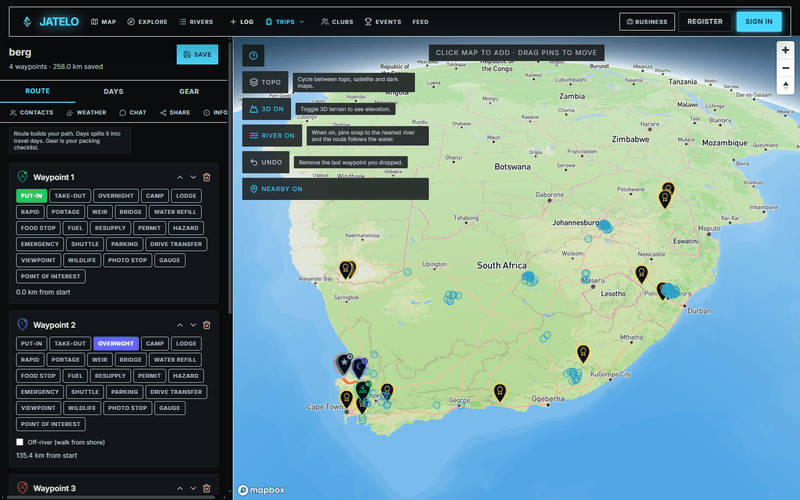The width and height of the screenshot is (800, 500).
Task: Select the moon overnight pin on map
Action: 360,367
